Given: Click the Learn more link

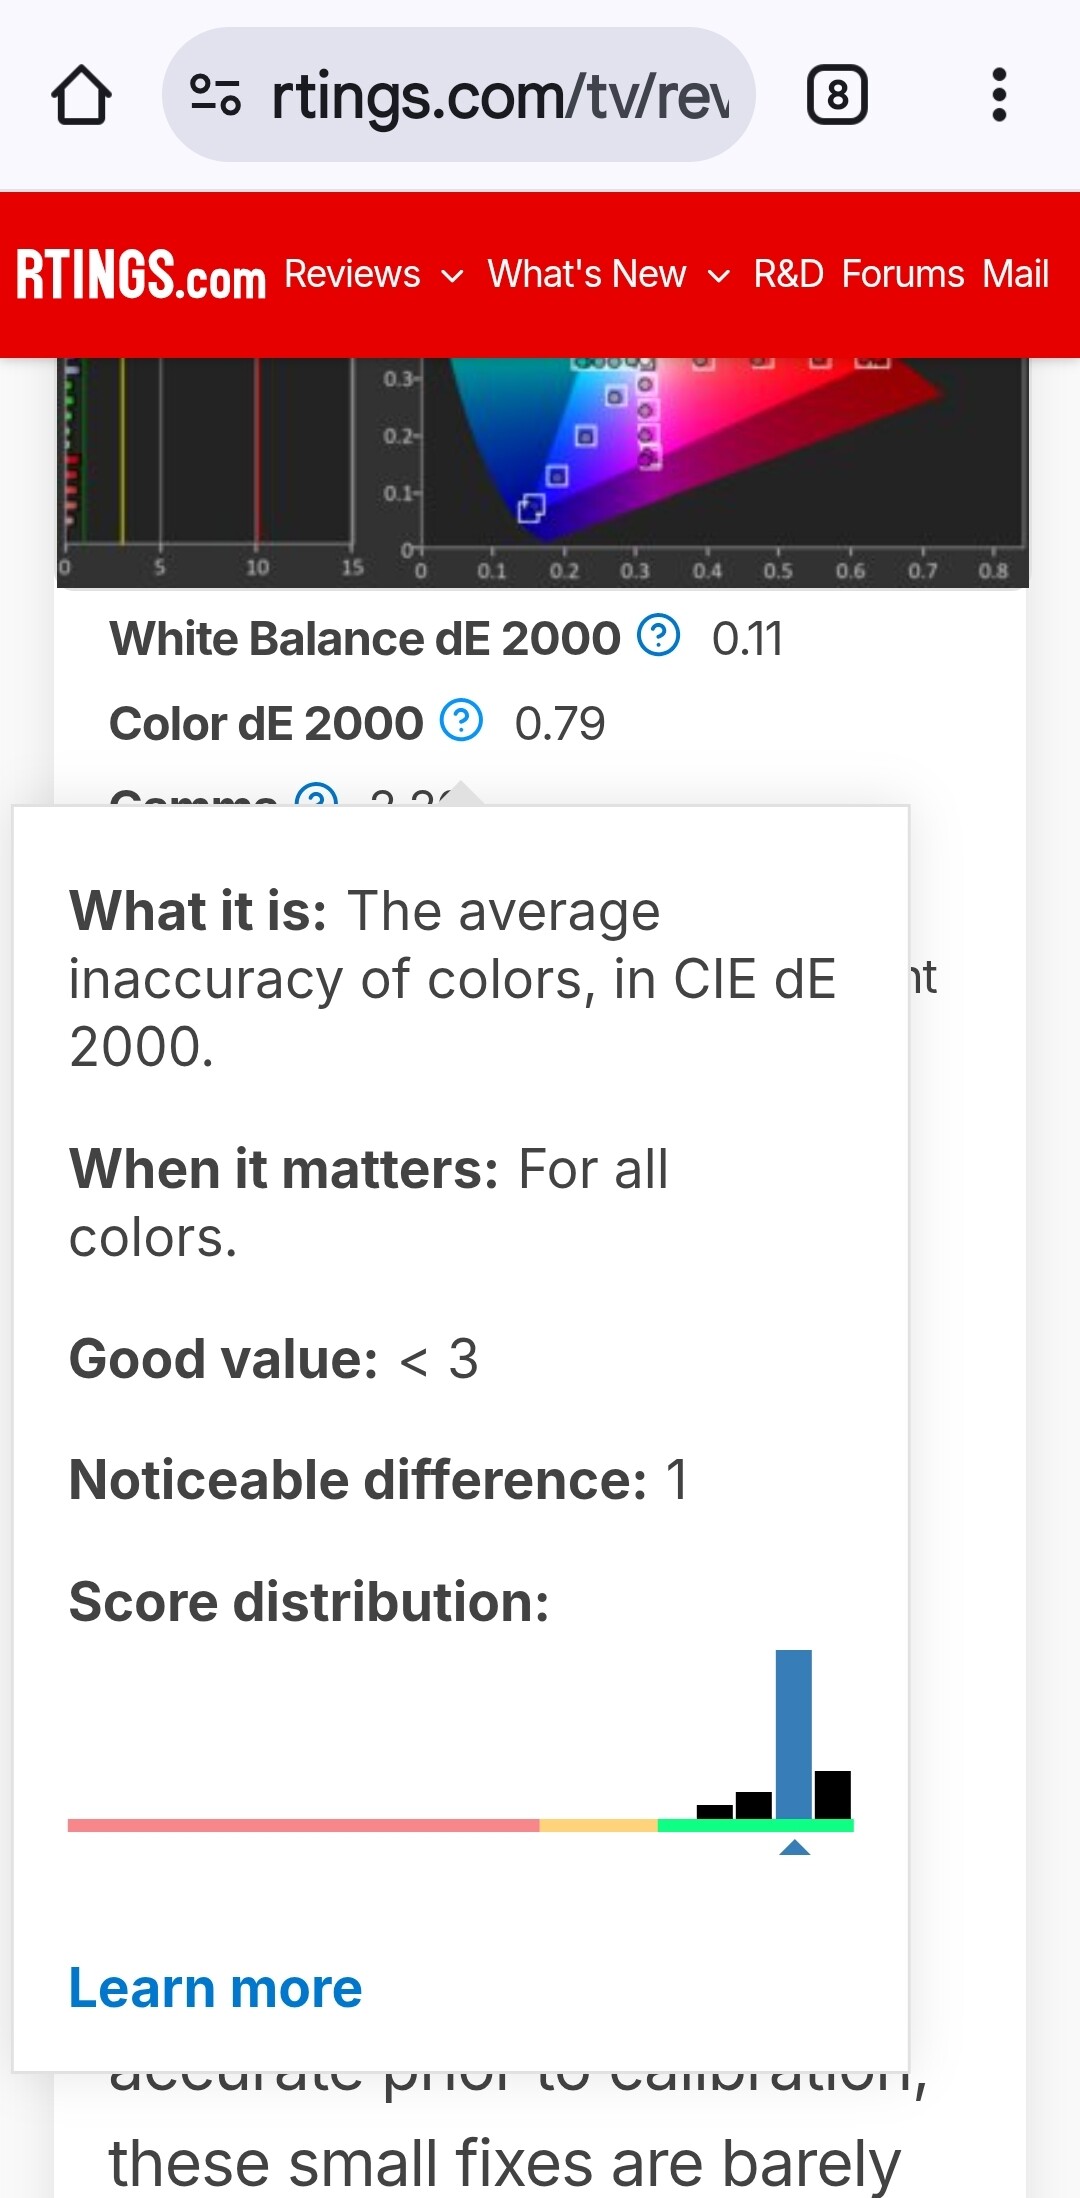Looking at the screenshot, I should click(x=215, y=1988).
